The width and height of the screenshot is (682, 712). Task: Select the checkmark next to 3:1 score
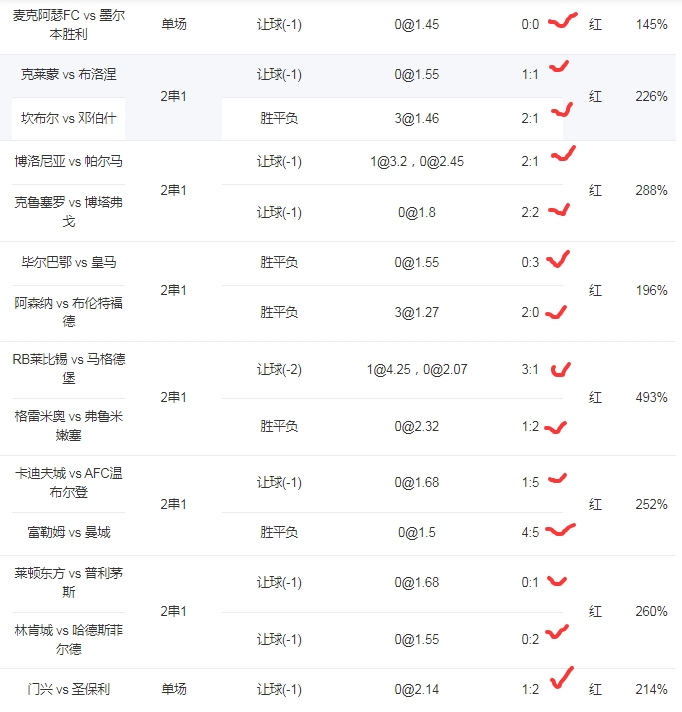(x=560, y=369)
